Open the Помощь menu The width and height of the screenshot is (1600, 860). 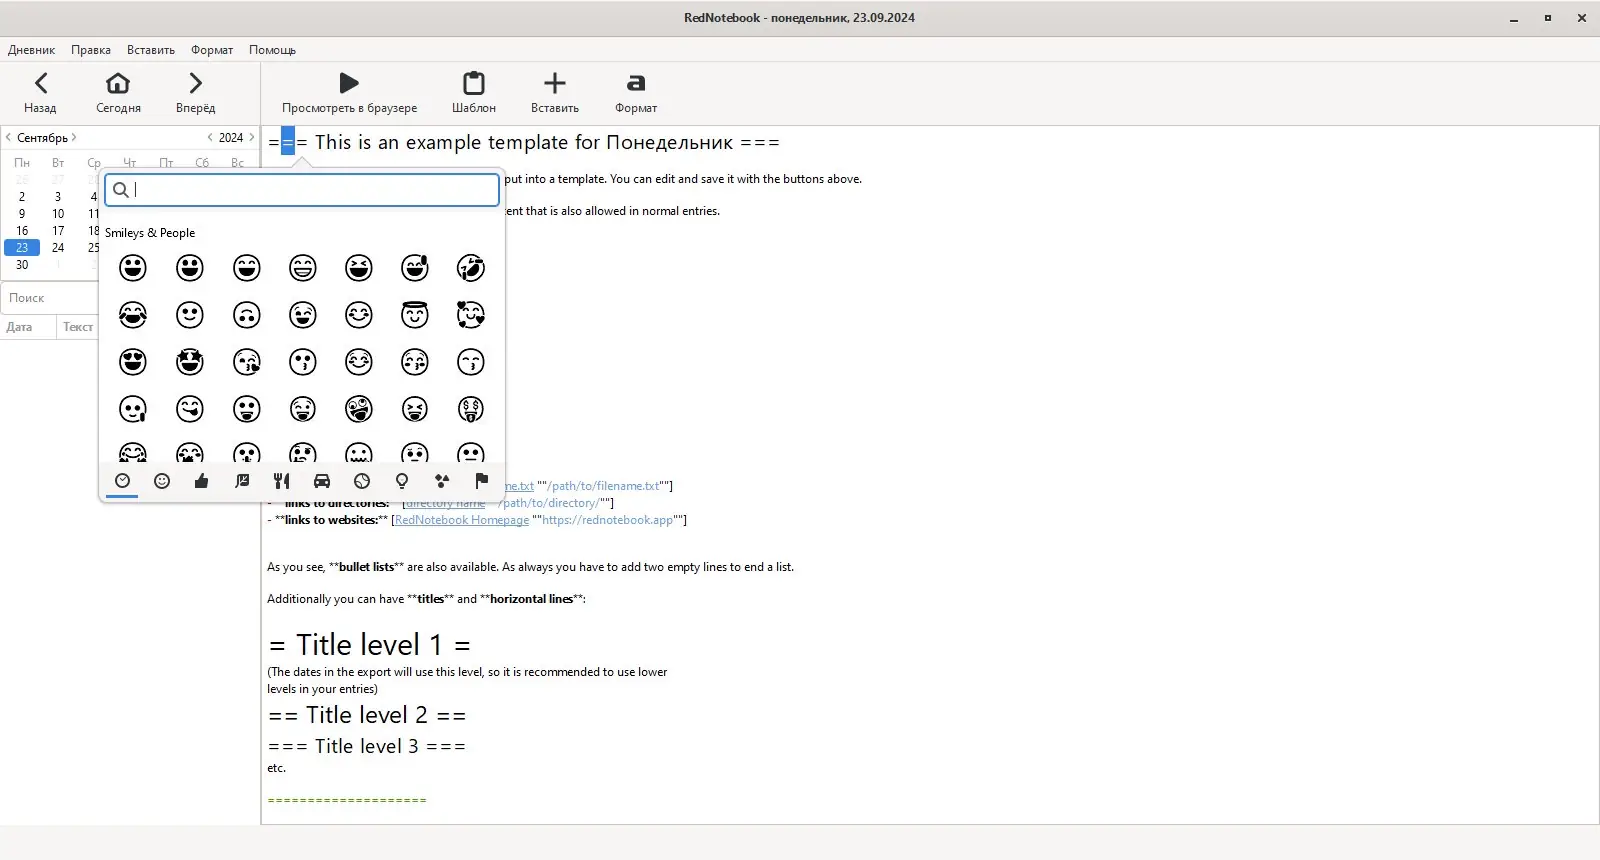[x=272, y=50]
